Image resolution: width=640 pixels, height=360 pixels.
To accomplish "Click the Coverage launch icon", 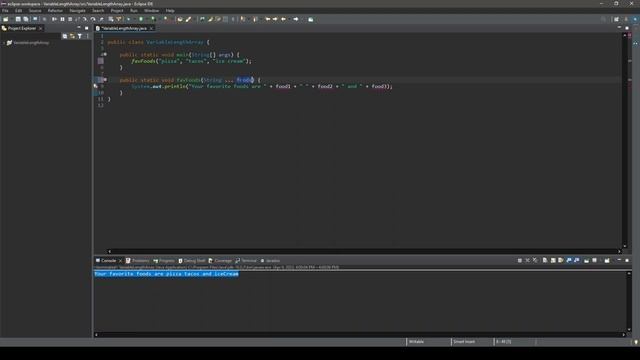I will (x=153, y=19).
